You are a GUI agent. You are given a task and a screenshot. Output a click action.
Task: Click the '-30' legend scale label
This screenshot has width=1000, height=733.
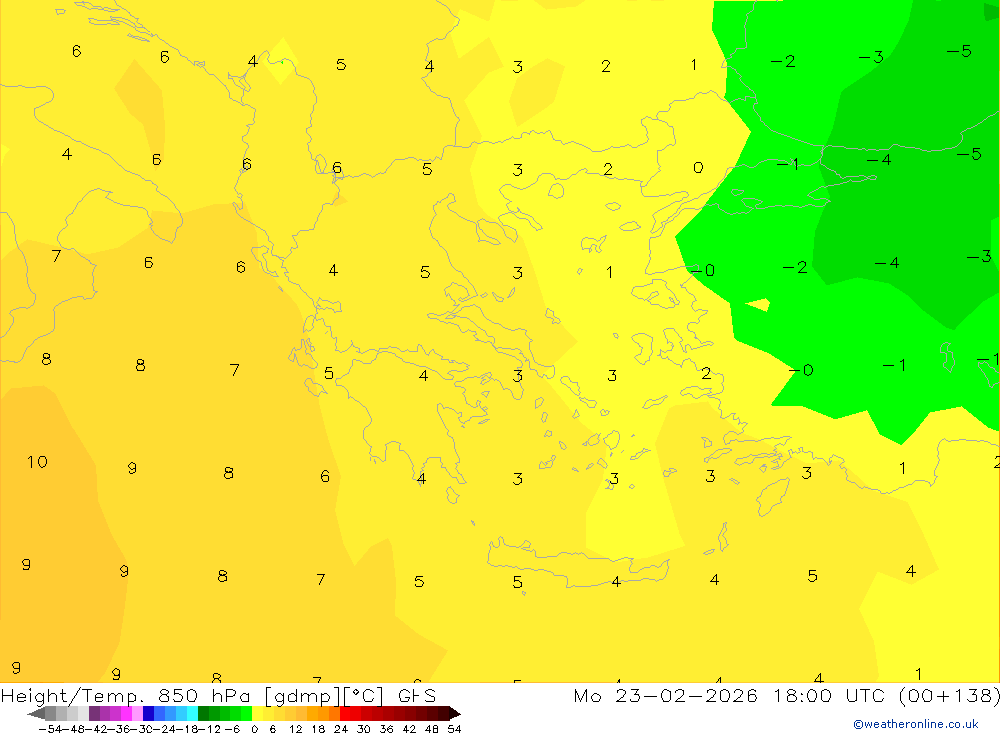143,729
